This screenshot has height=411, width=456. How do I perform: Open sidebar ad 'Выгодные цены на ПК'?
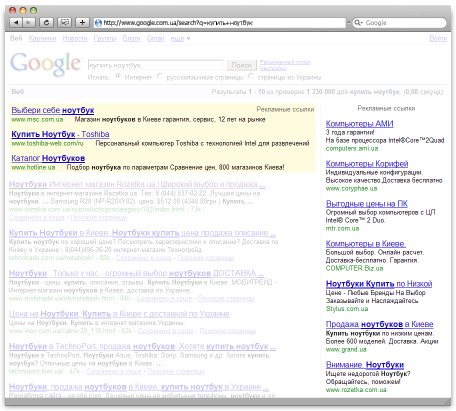click(367, 203)
